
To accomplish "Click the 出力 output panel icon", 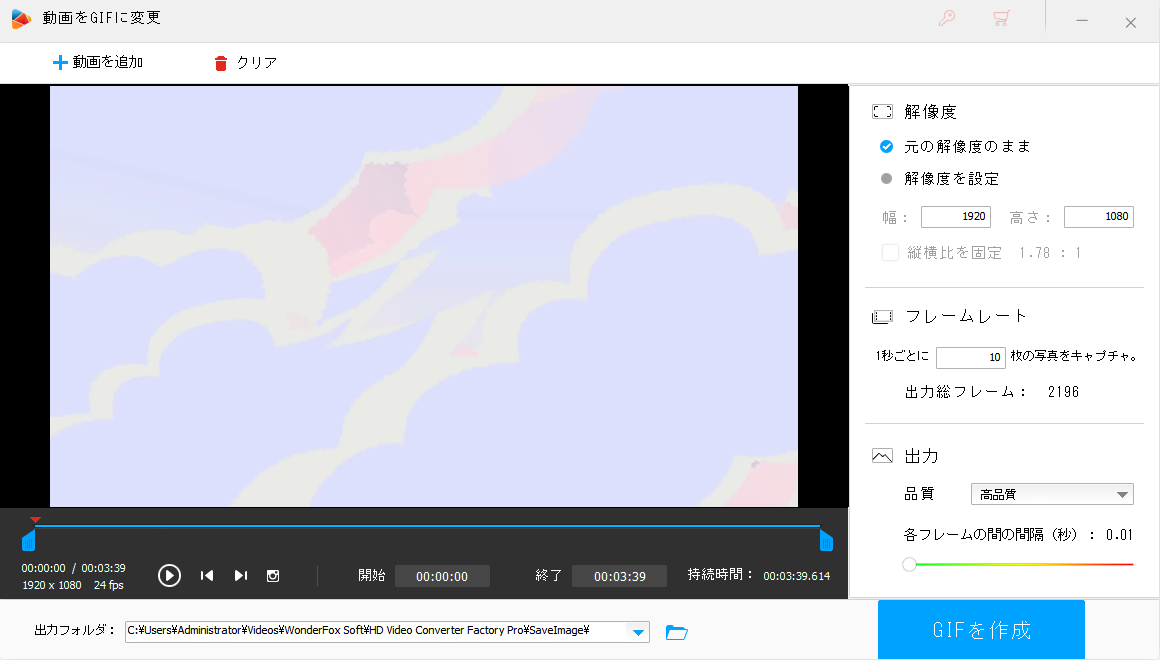I will (x=882, y=455).
